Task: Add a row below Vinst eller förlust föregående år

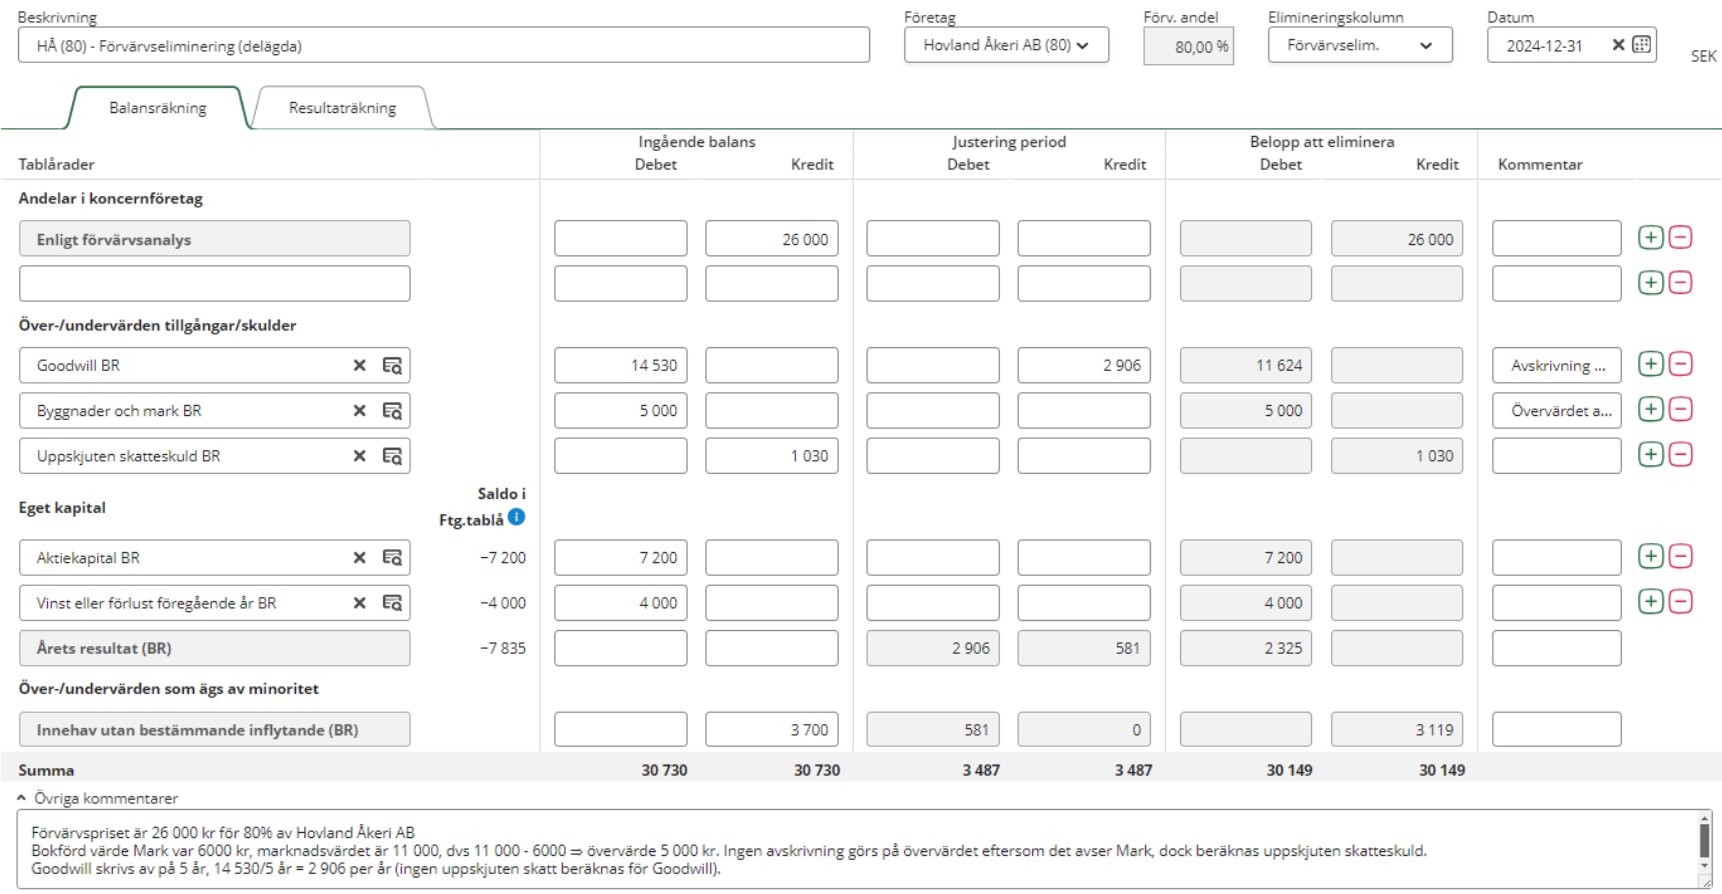Action: pos(1650,602)
